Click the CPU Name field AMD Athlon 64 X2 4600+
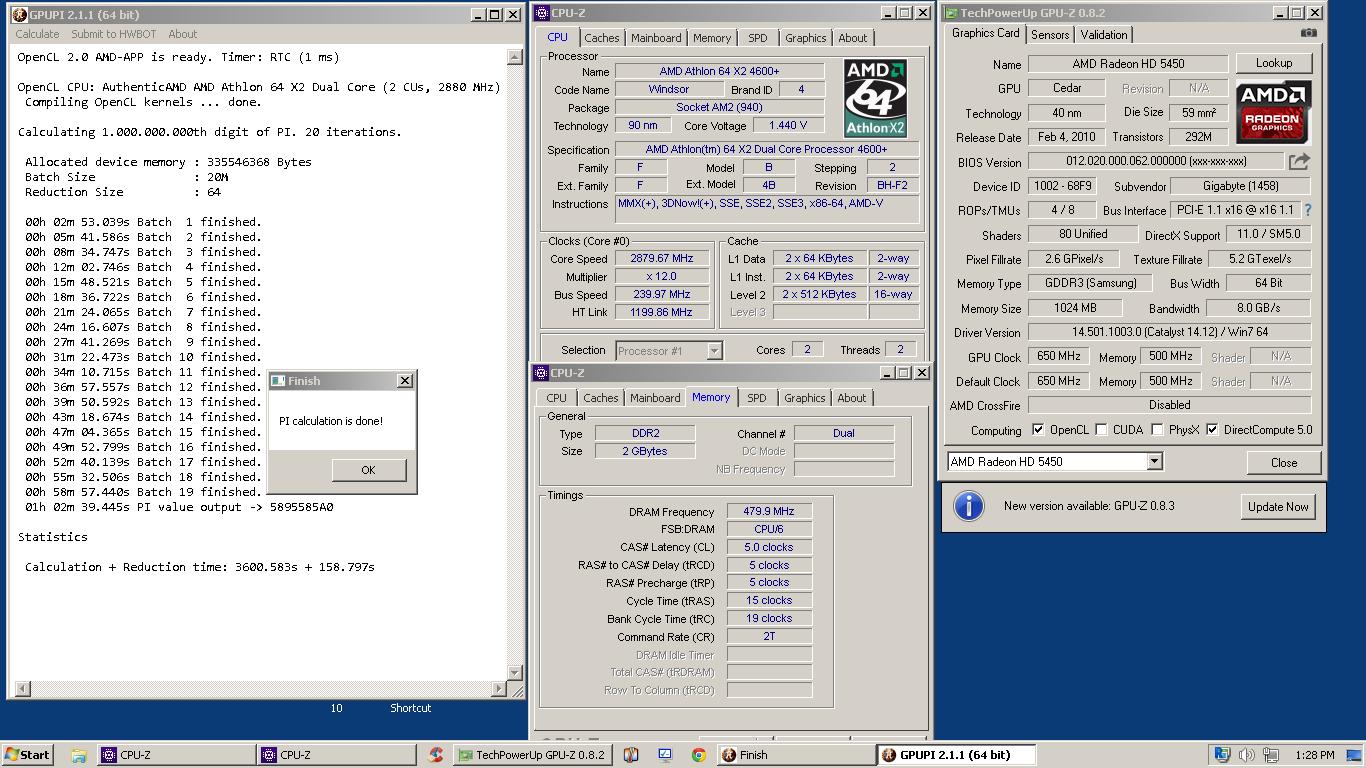The image size is (1366, 768). (719, 72)
